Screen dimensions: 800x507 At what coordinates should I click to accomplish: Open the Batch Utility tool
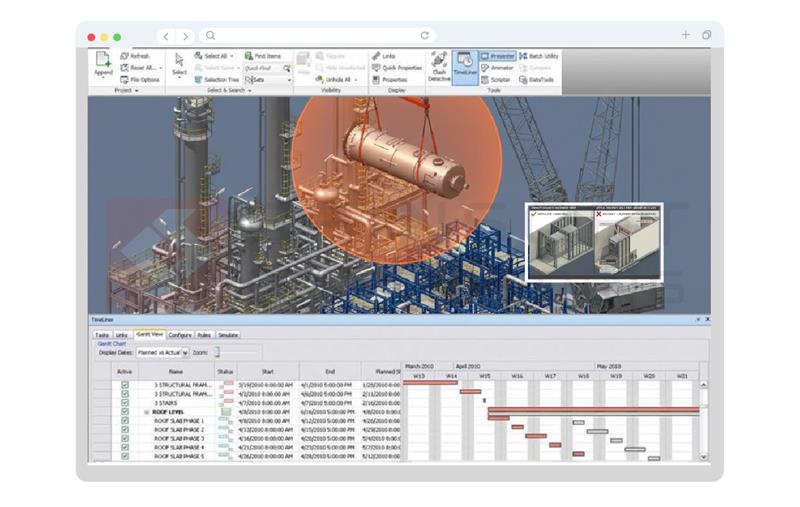click(x=539, y=56)
